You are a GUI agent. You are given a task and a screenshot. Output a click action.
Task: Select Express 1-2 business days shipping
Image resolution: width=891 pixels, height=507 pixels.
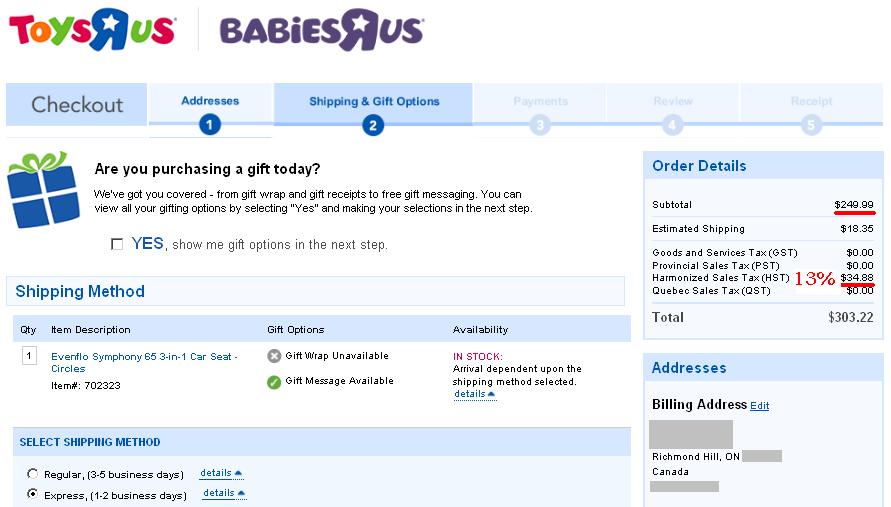click(x=33, y=494)
